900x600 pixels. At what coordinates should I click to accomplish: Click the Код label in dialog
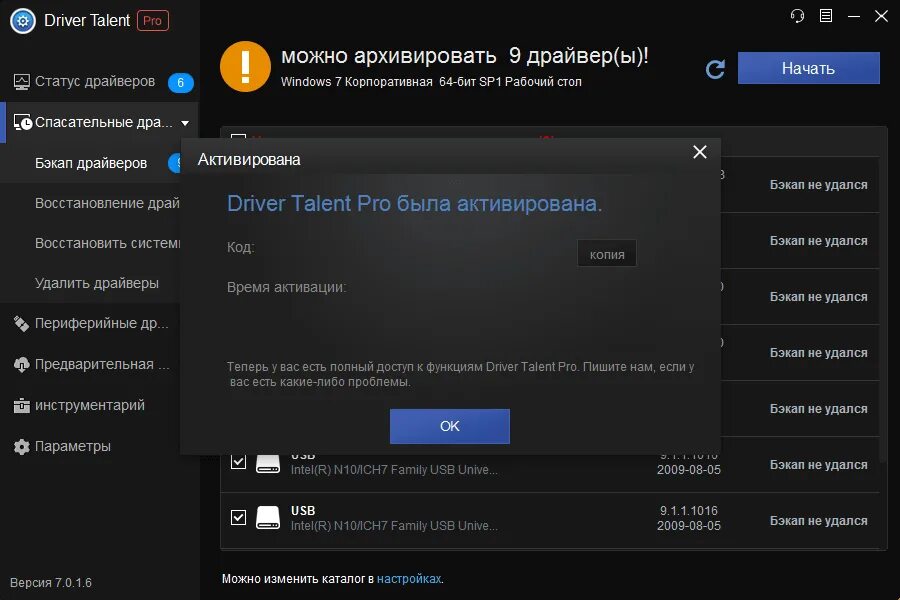click(240, 247)
